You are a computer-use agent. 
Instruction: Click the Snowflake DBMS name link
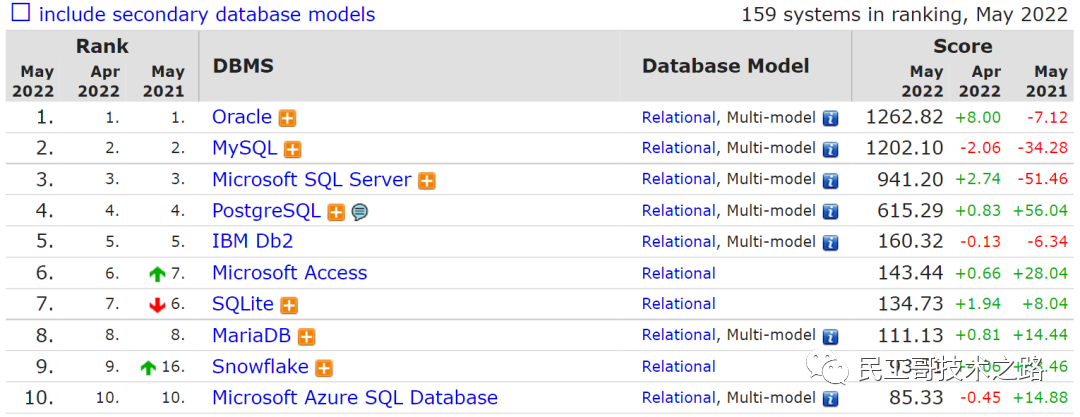pos(260,367)
